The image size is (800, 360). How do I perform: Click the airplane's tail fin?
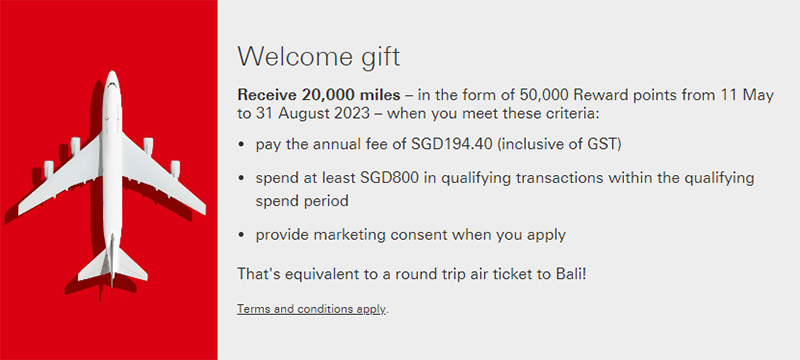coord(113,263)
